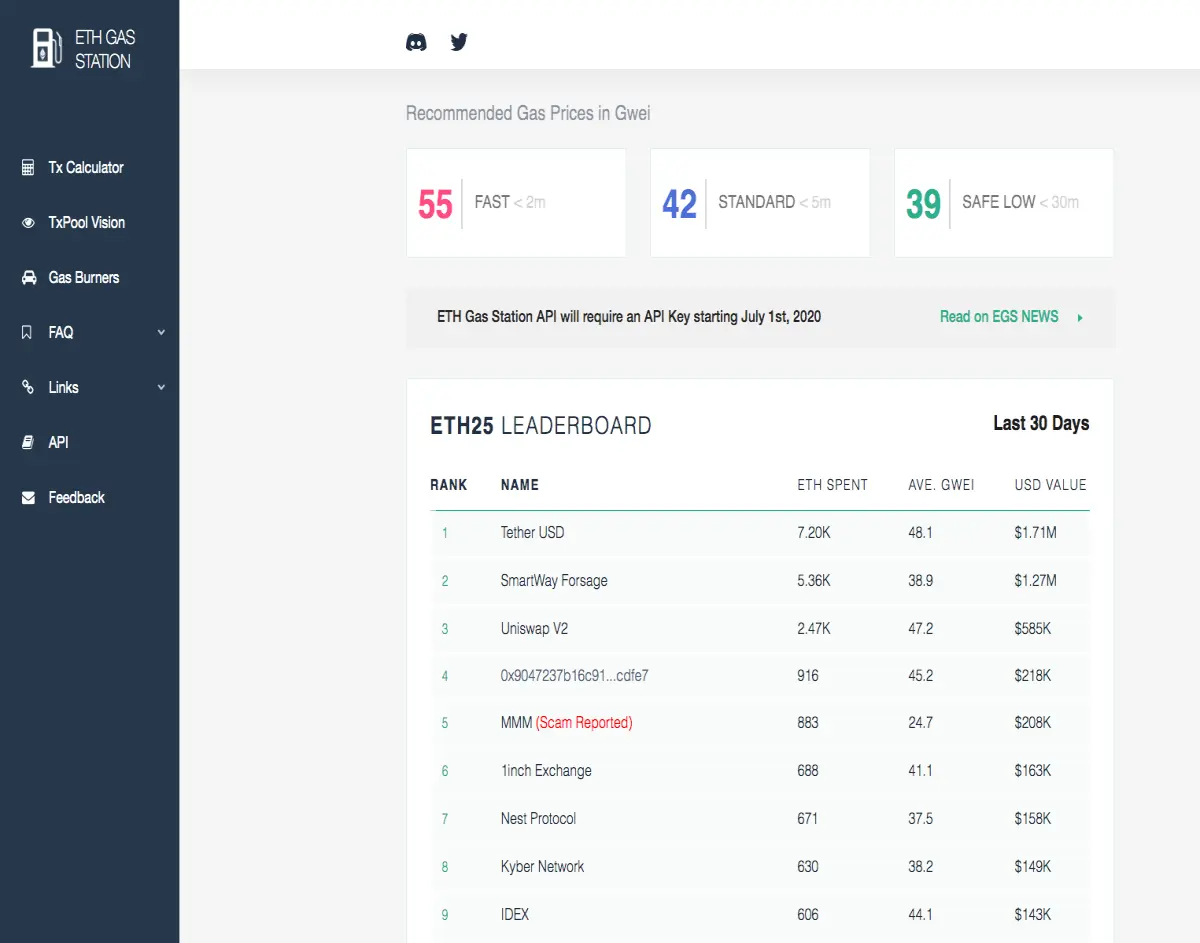Expand the FAQ submenu chevron
This screenshot has width=1200, height=943.
(x=161, y=332)
